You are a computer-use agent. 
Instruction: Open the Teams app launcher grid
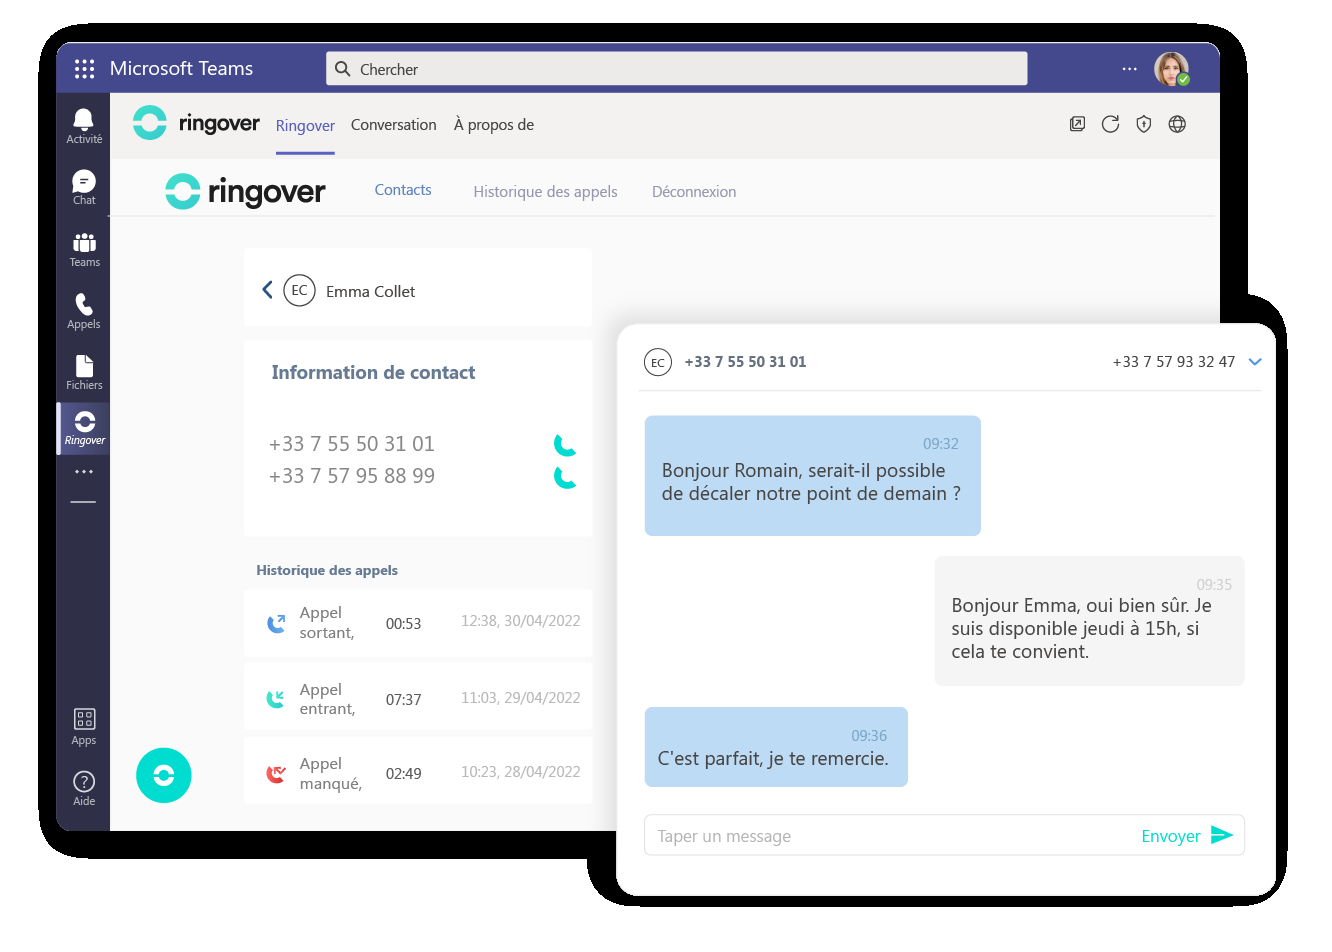coord(84,69)
